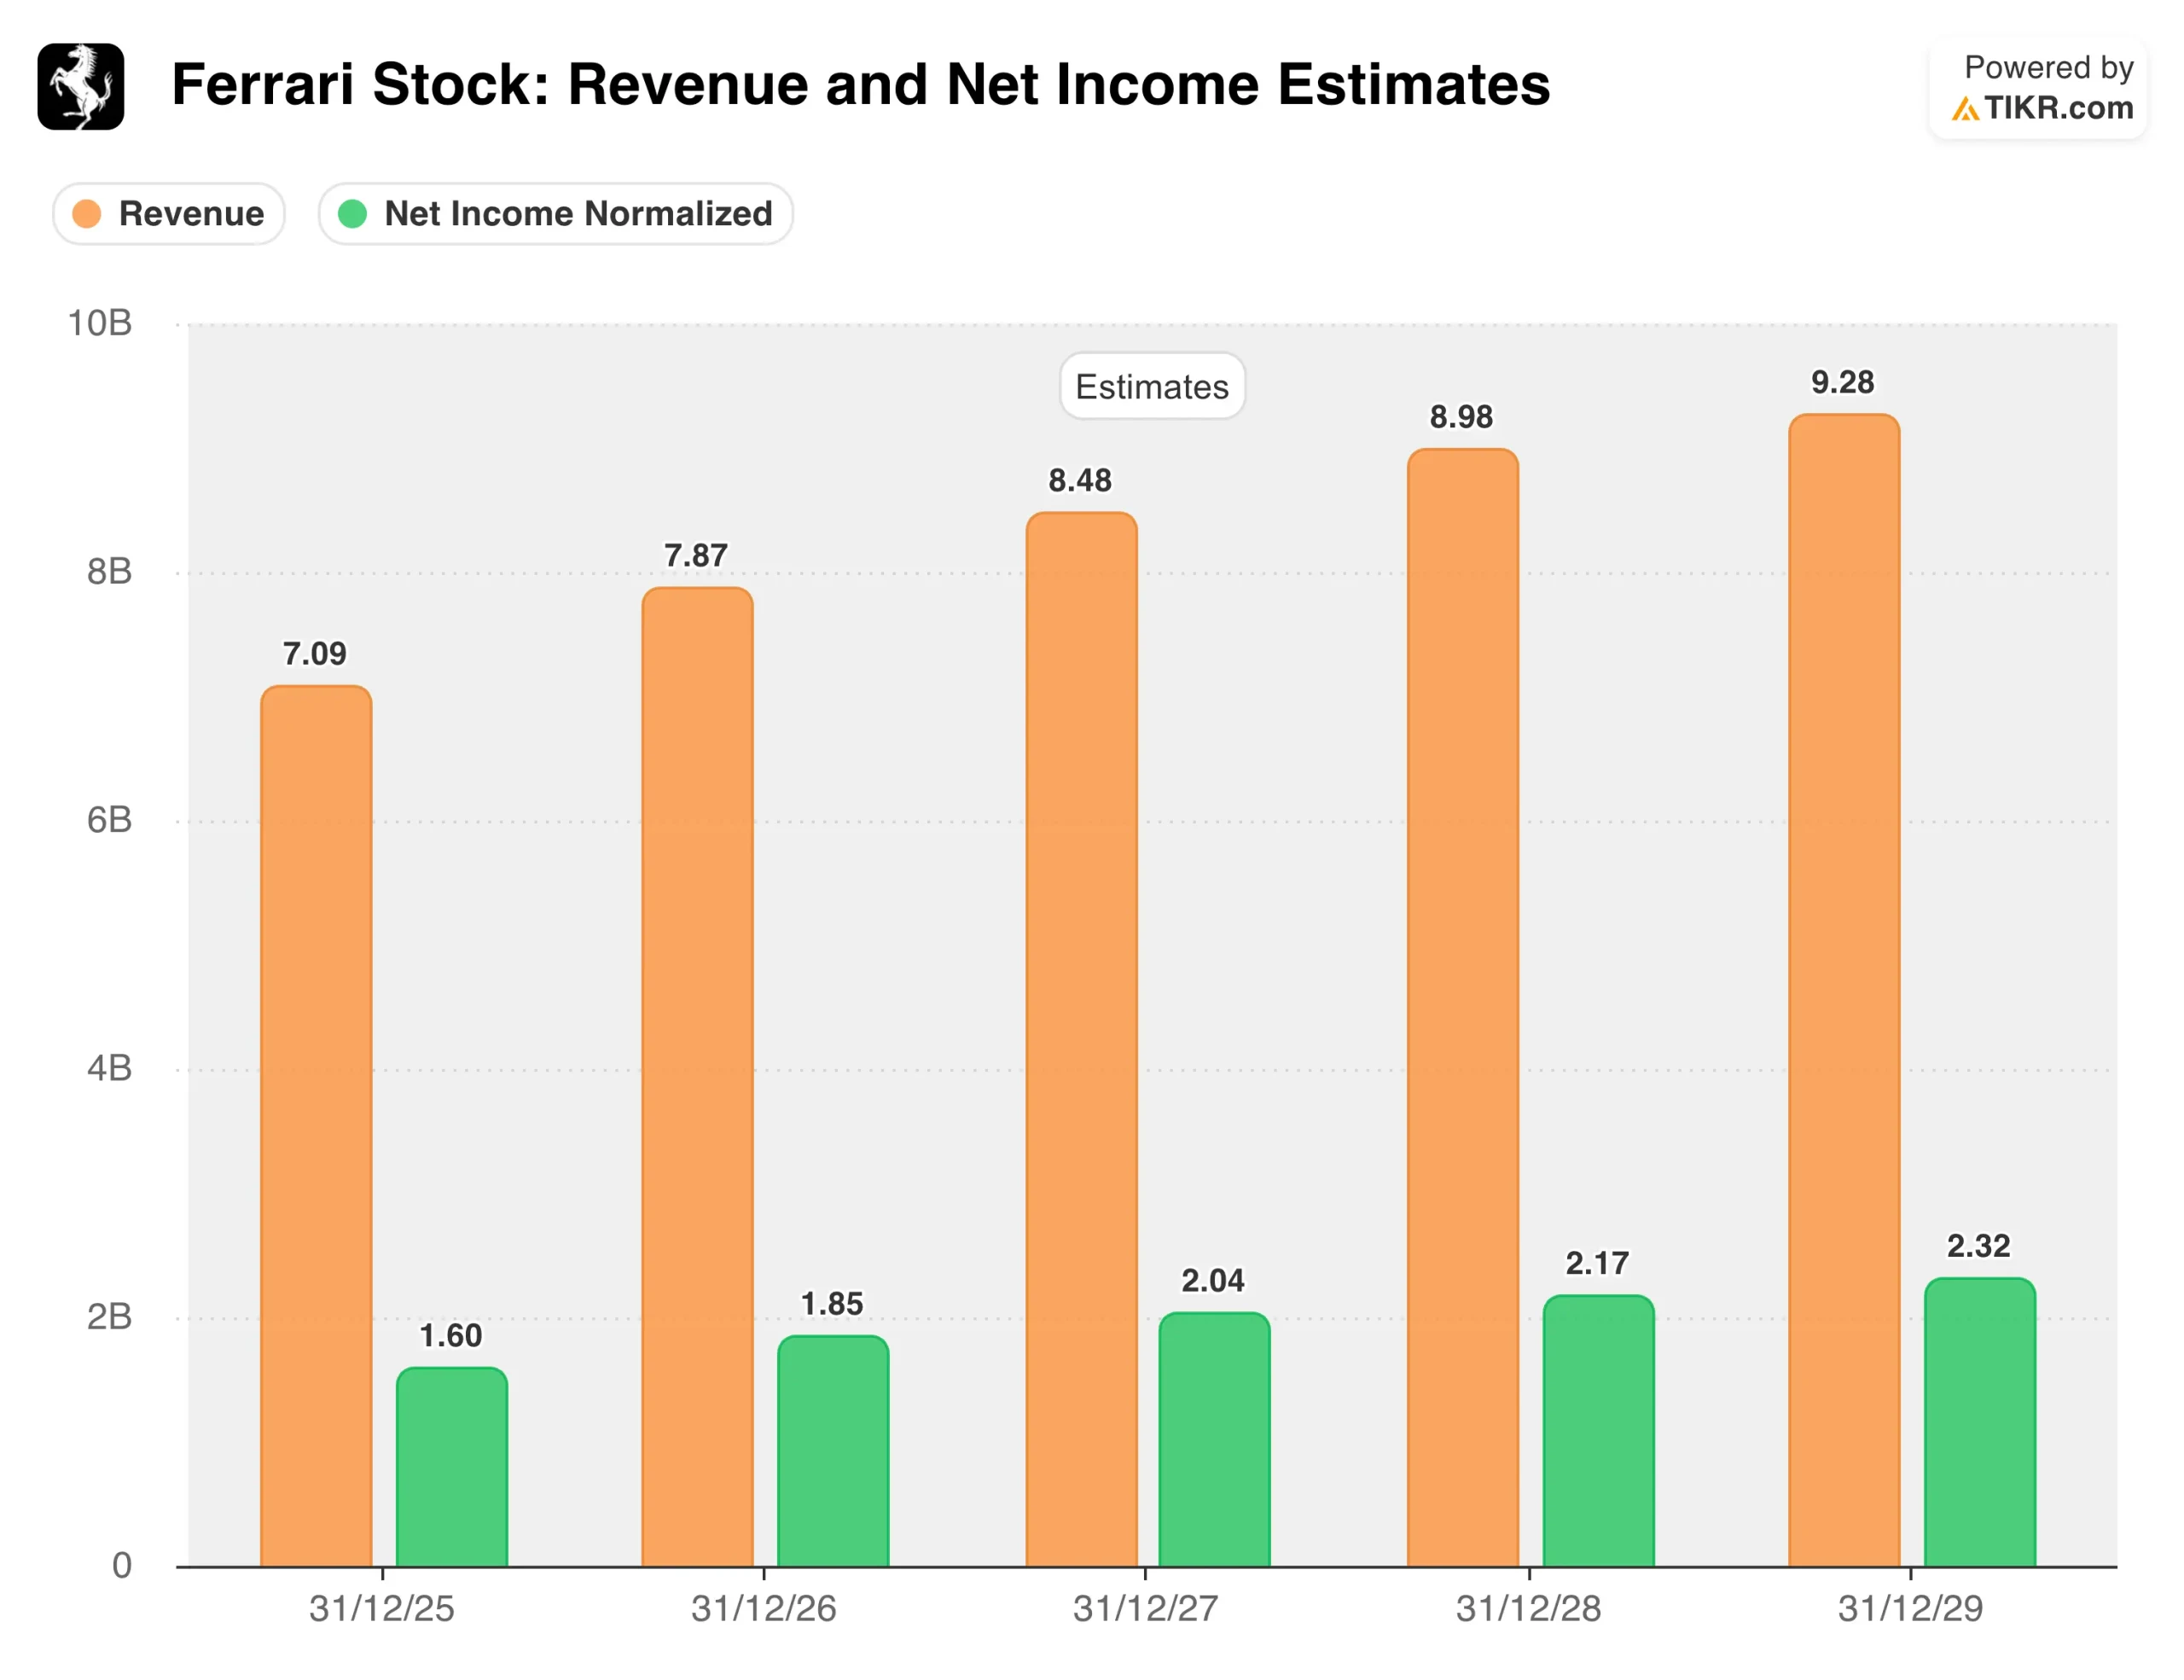Click the green Net Income legend dot
This screenshot has height=1680, width=2184.
click(x=352, y=214)
